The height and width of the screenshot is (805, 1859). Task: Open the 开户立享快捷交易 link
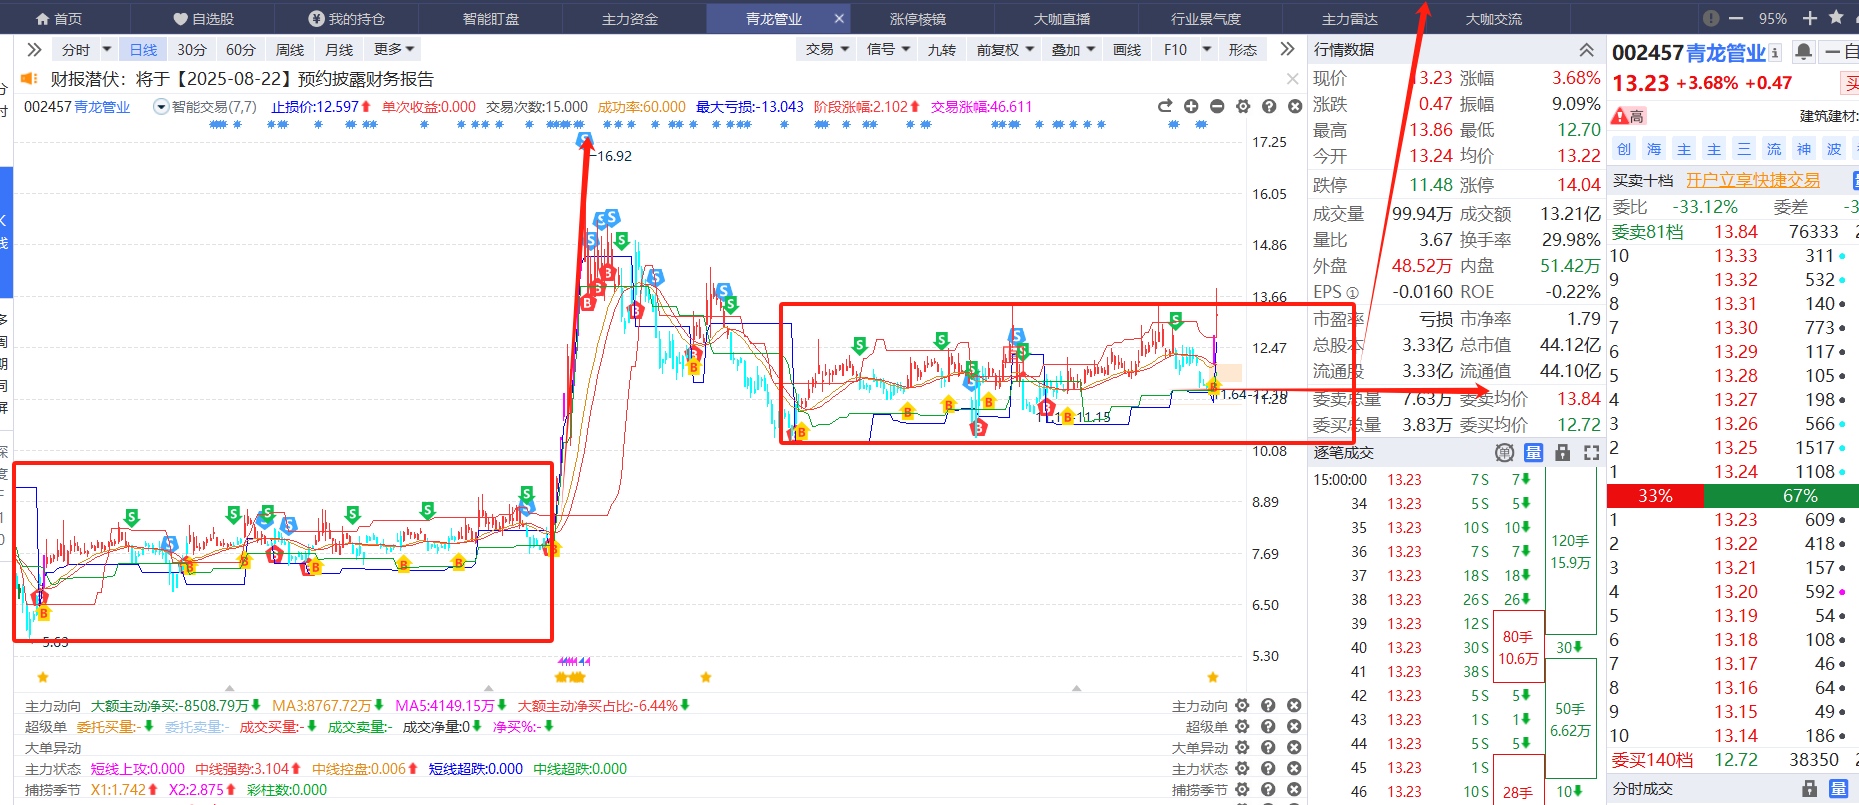[x=1753, y=180]
